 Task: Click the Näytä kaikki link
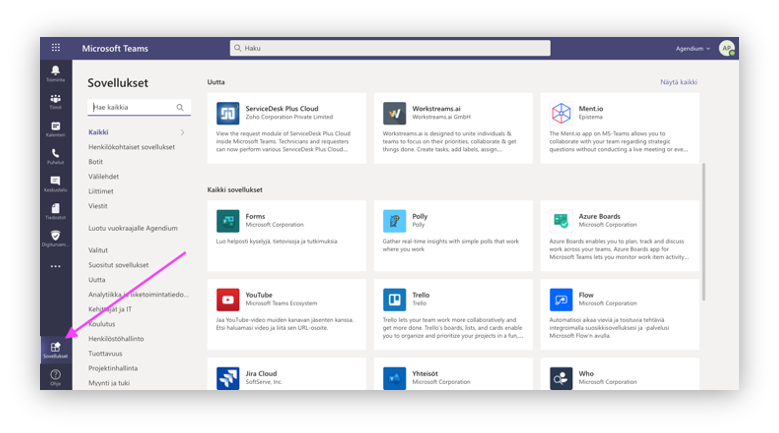(678, 82)
